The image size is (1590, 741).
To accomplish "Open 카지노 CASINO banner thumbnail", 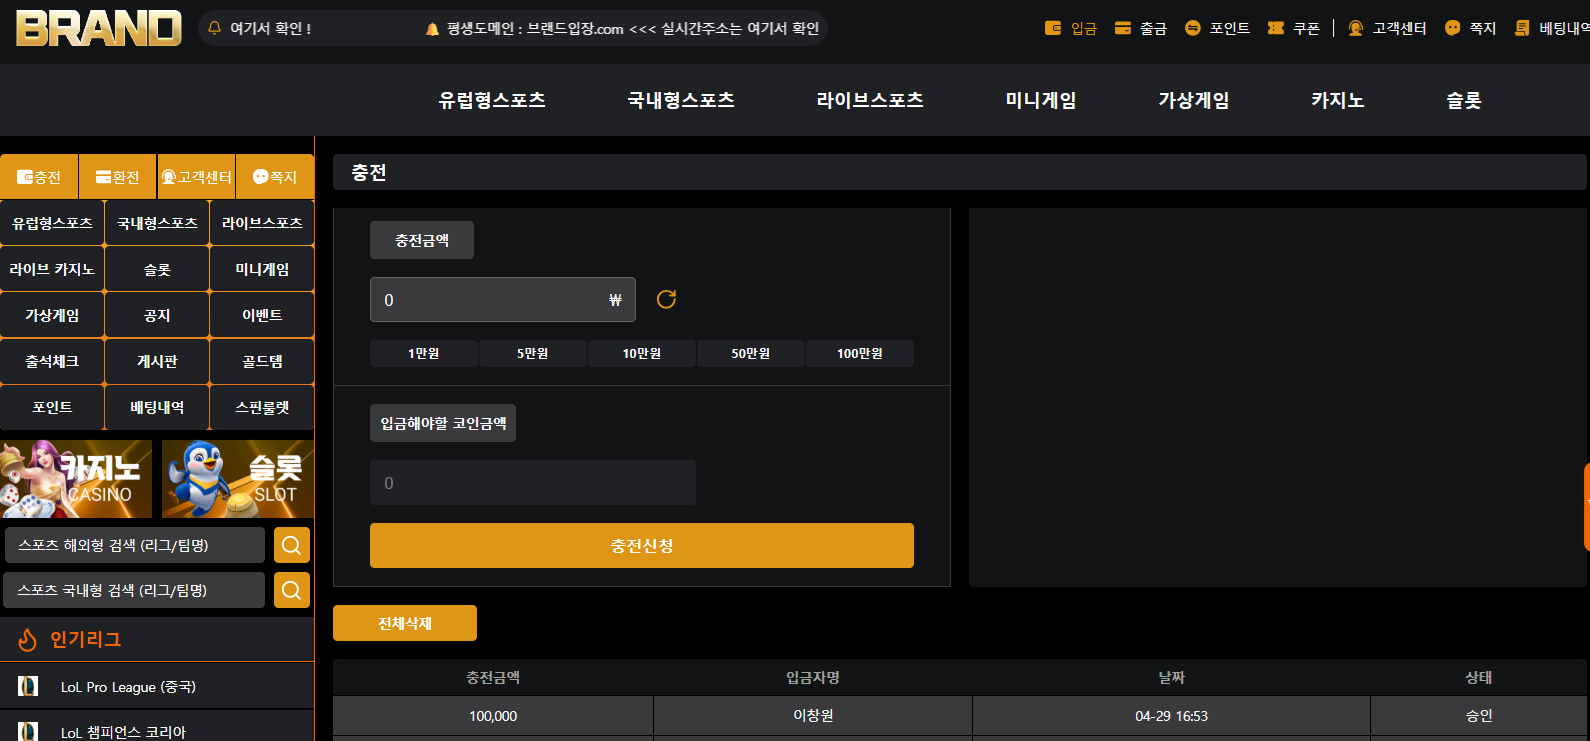I will tap(76, 479).
